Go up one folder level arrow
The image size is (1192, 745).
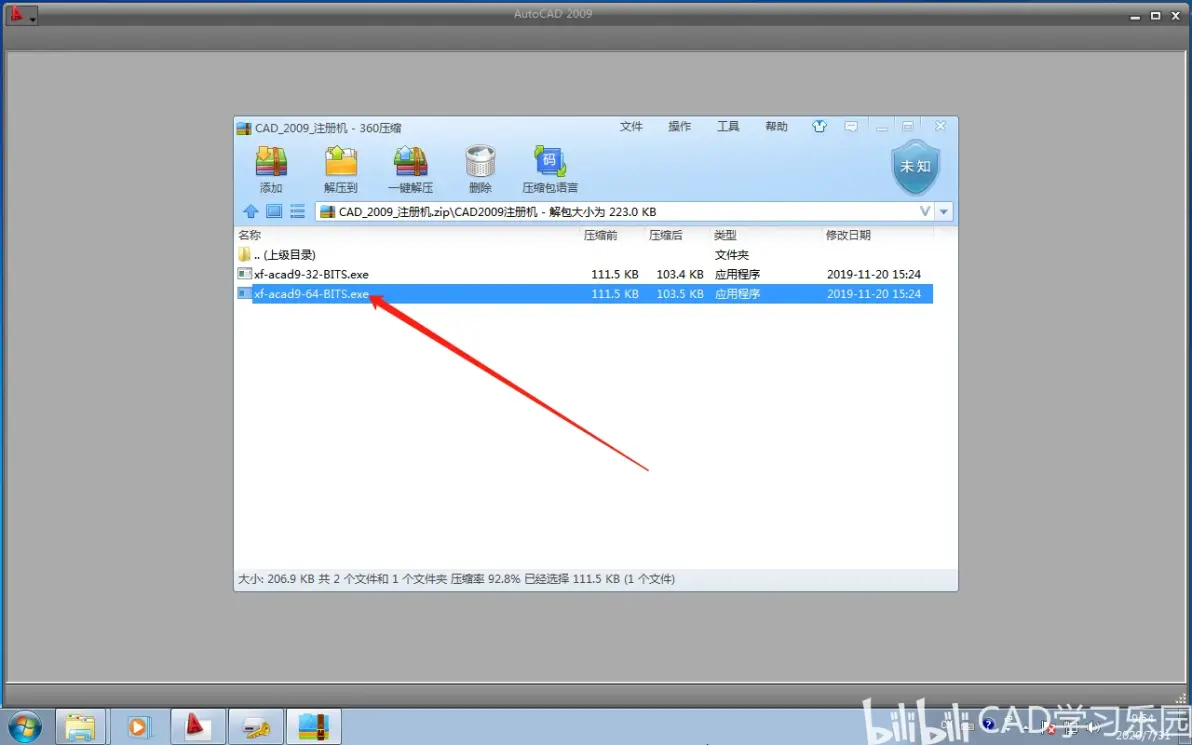(251, 211)
